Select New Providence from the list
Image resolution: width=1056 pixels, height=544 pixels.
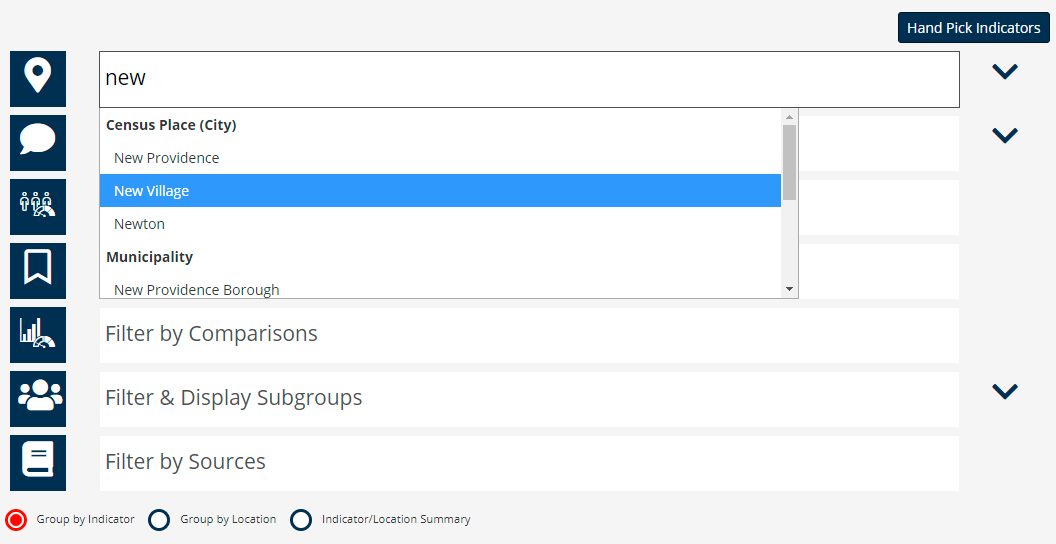tap(167, 158)
